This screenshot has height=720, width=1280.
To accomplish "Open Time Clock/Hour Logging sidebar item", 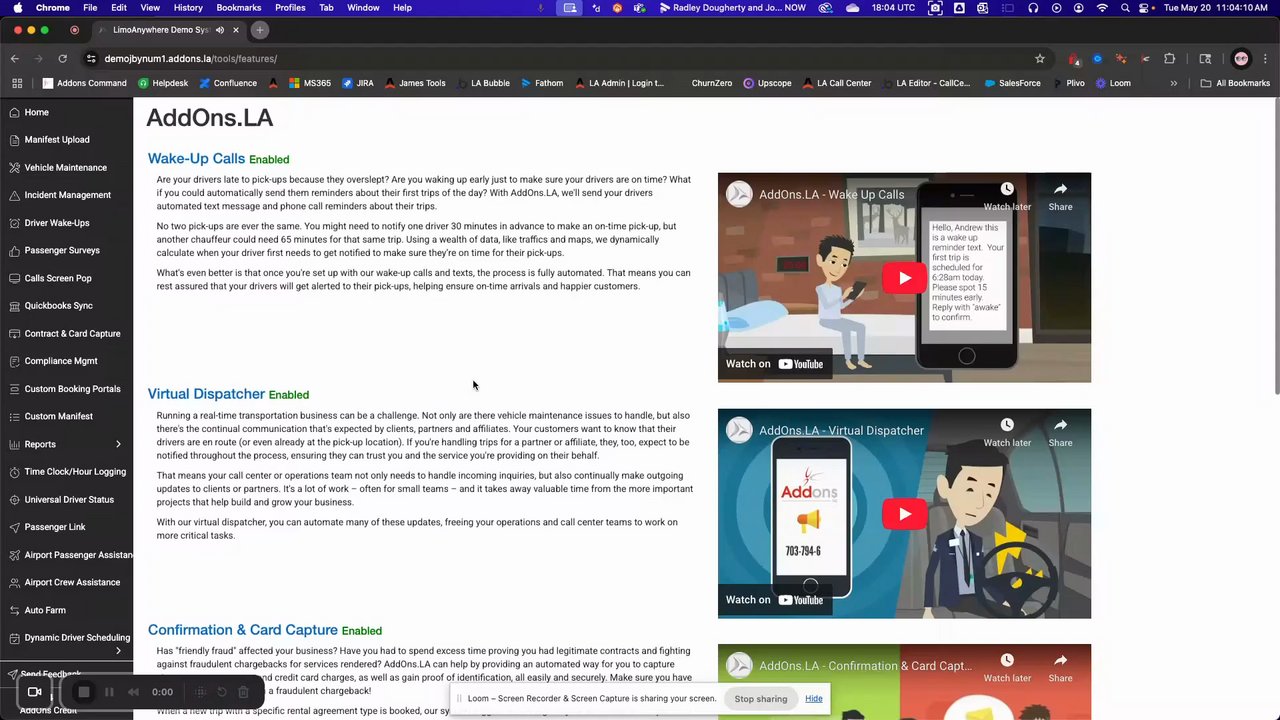I will tap(75, 472).
